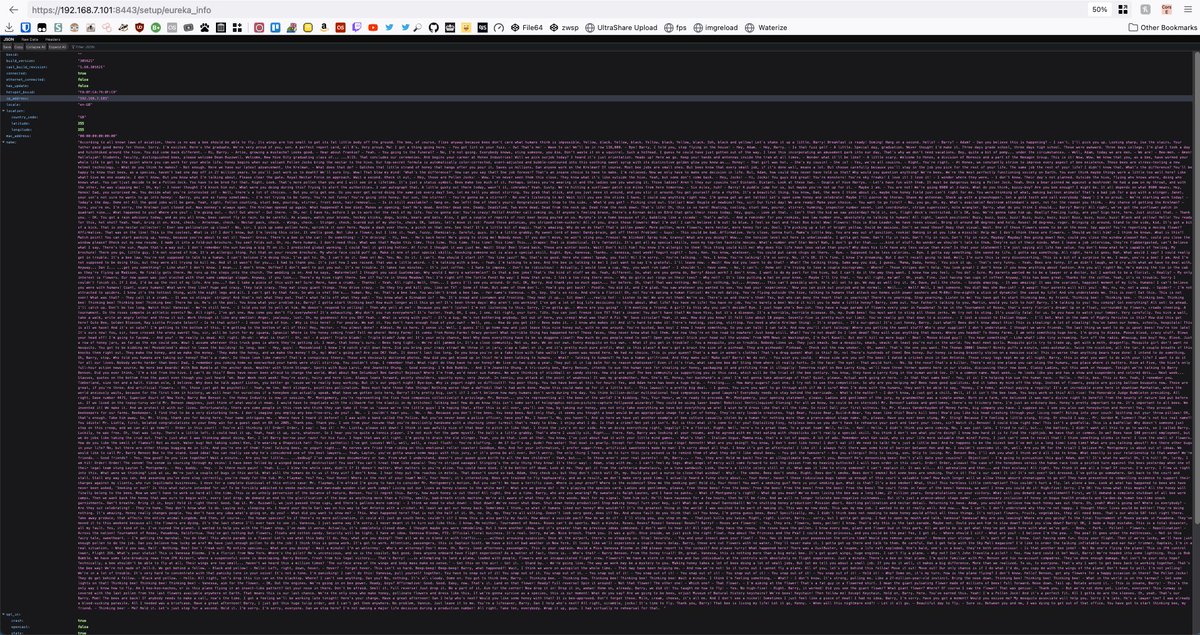Click the extensions grid icon near zoom level
1200x635 pixels.
click(x=1123, y=10)
